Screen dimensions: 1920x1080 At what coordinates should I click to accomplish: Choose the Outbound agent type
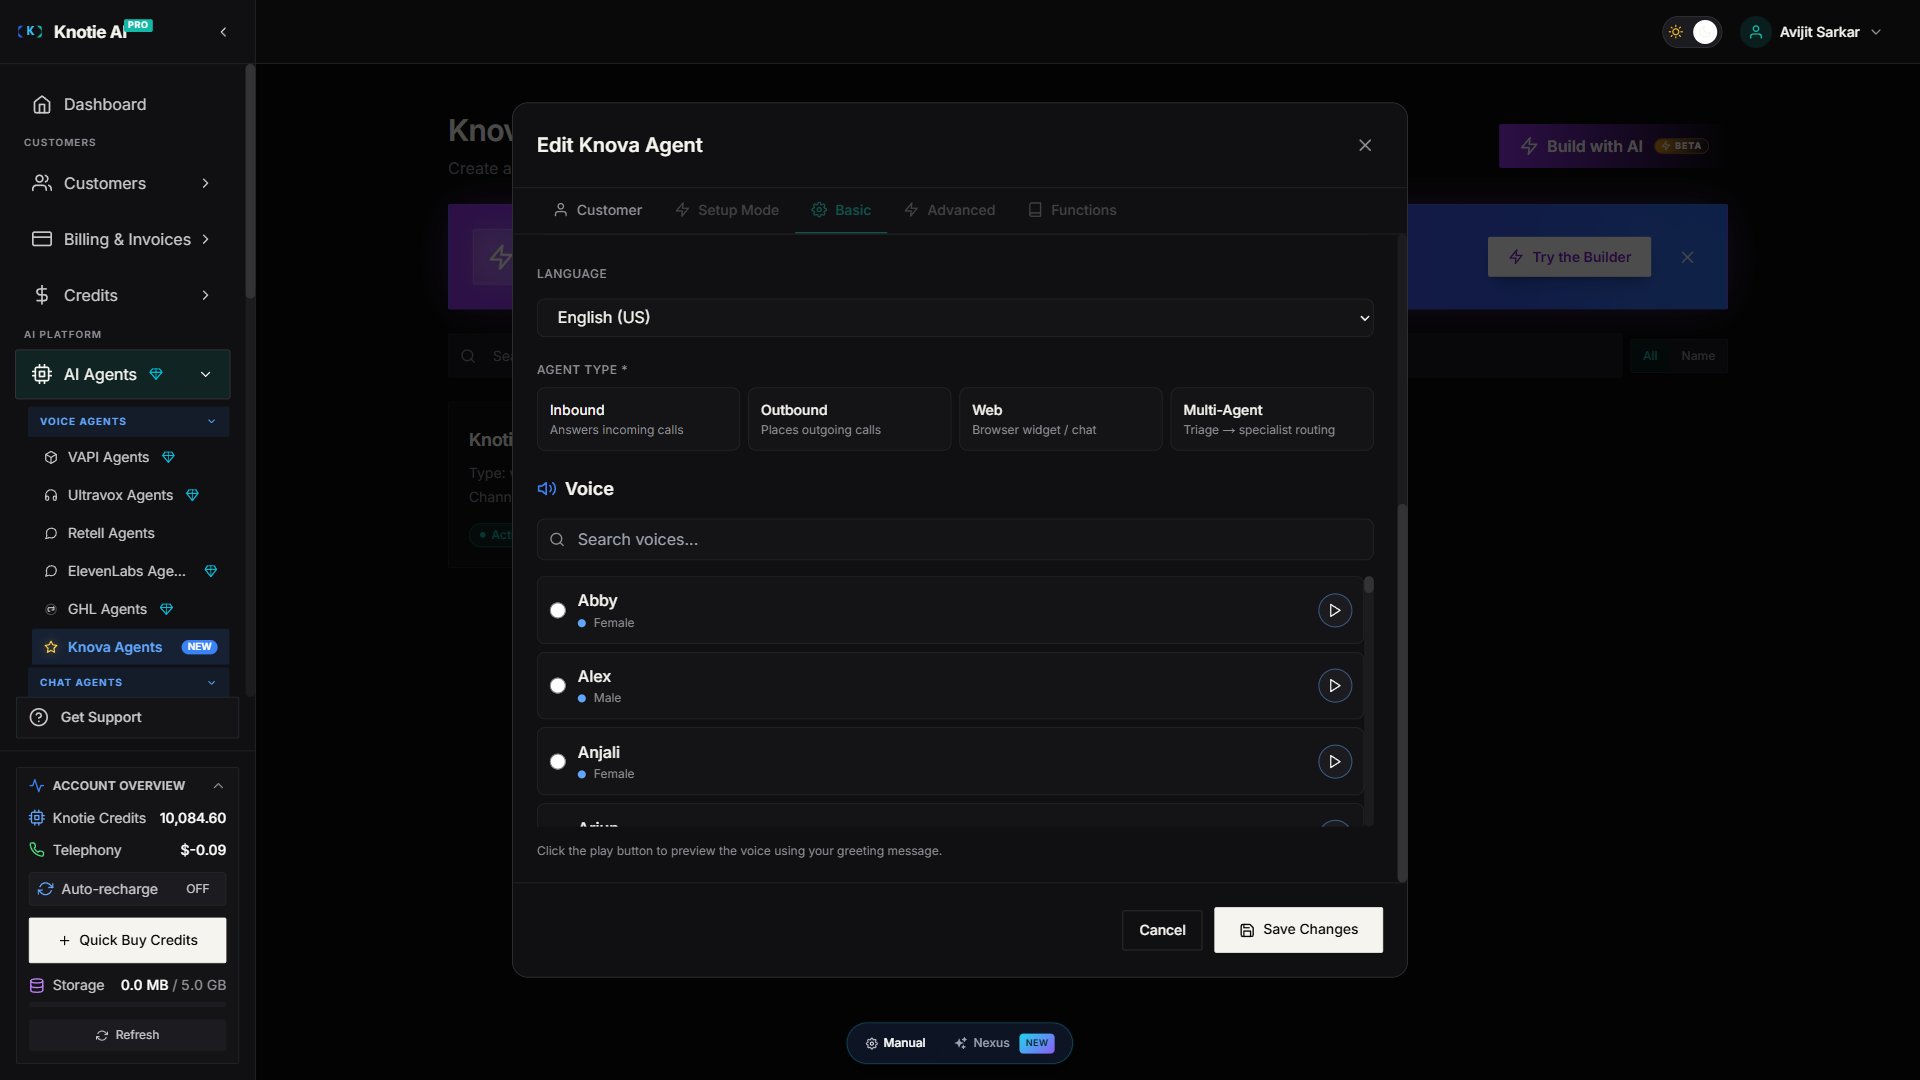[849, 419]
